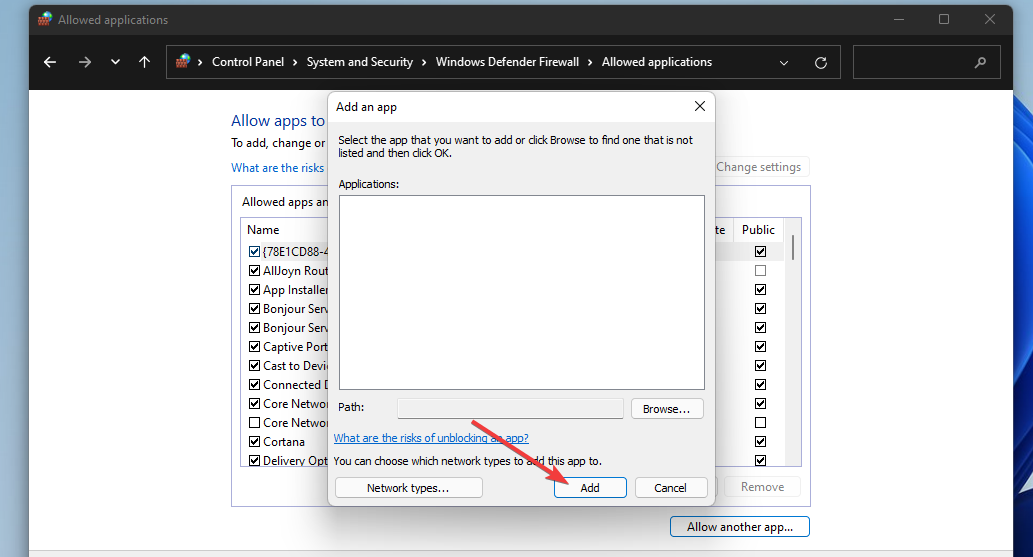Image resolution: width=1033 pixels, height=557 pixels.
Task: Expand chevron after System and Security
Action: pos(423,62)
